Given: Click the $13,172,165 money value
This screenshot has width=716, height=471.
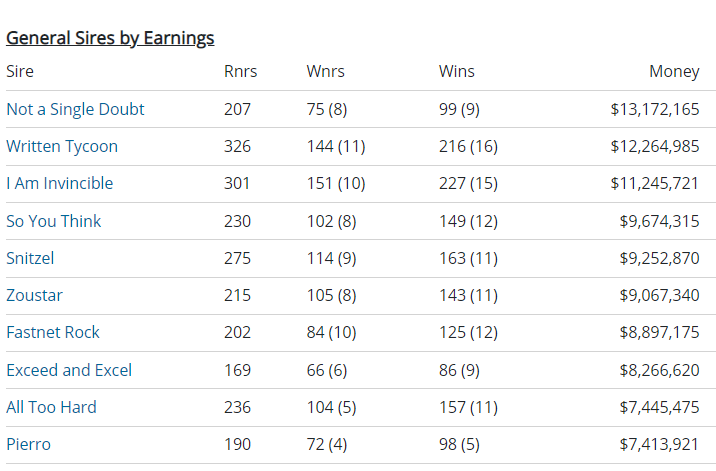Looking at the screenshot, I should pos(655,109).
